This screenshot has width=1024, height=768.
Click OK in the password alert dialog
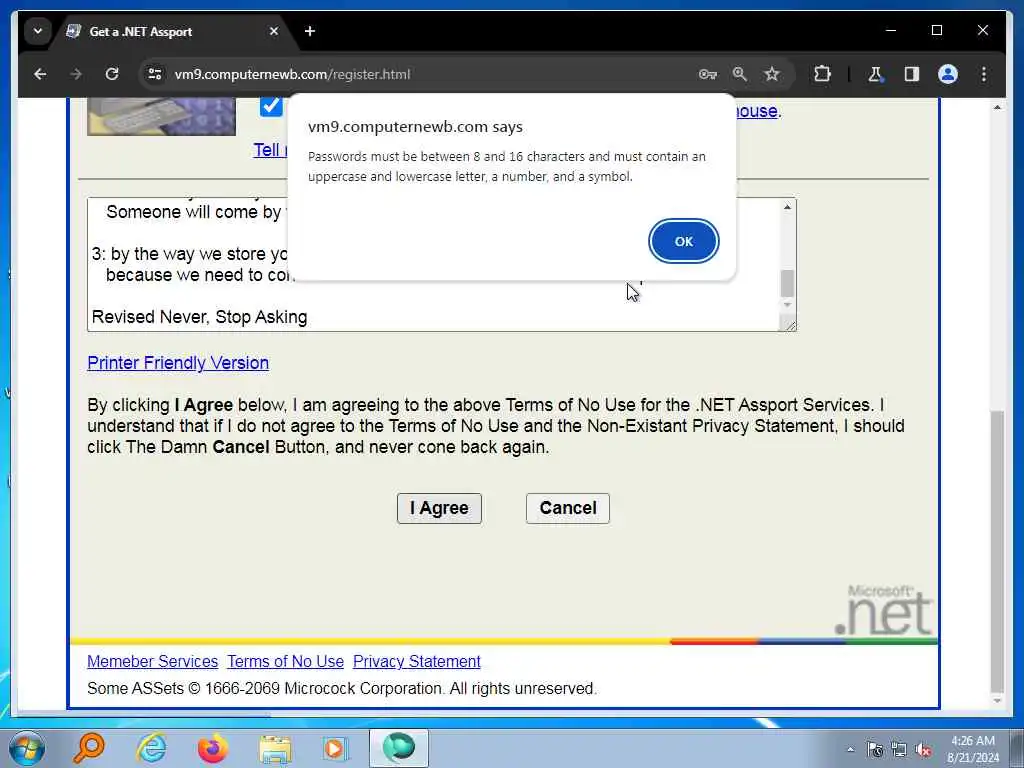click(x=683, y=241)
